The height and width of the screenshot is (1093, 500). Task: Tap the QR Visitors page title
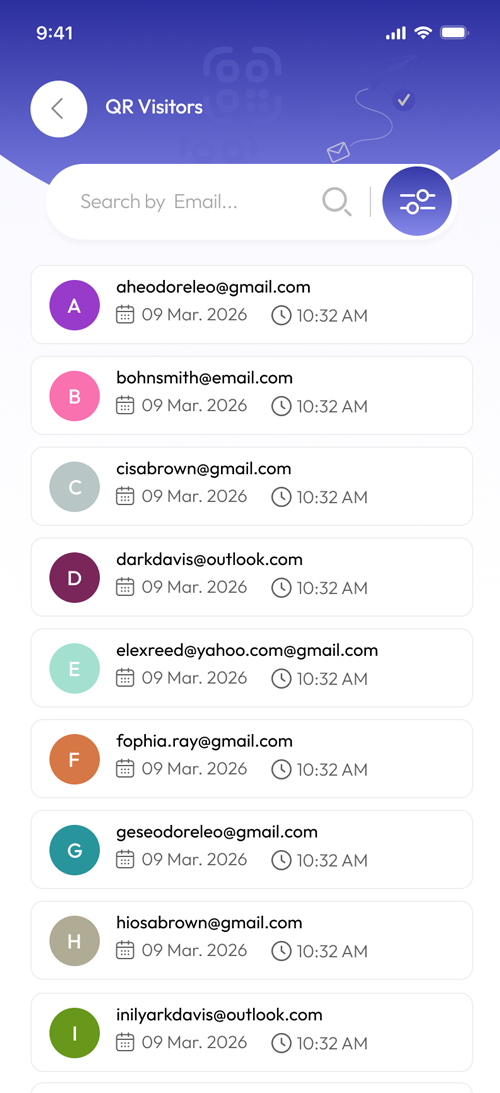(x=154, y=107)
